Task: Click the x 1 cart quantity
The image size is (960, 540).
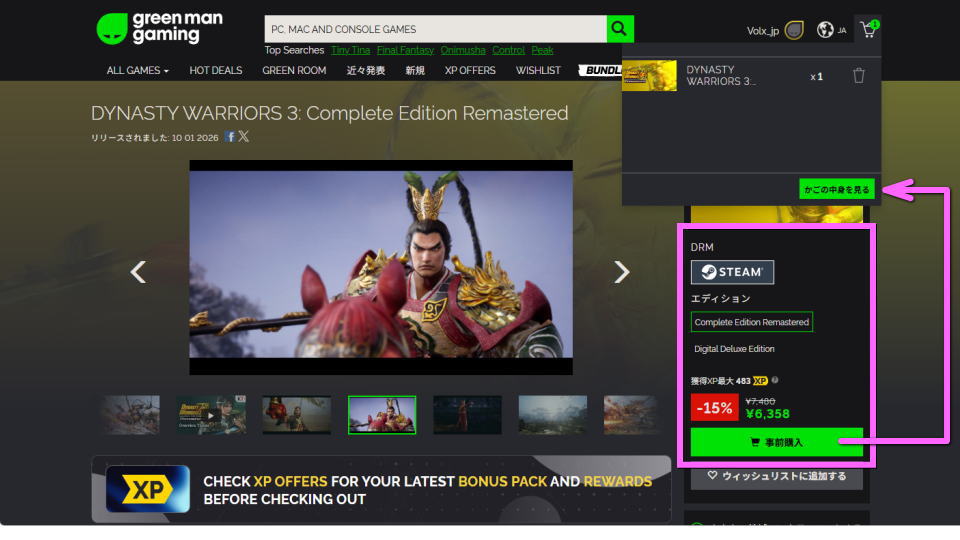Action: point(817,77)
